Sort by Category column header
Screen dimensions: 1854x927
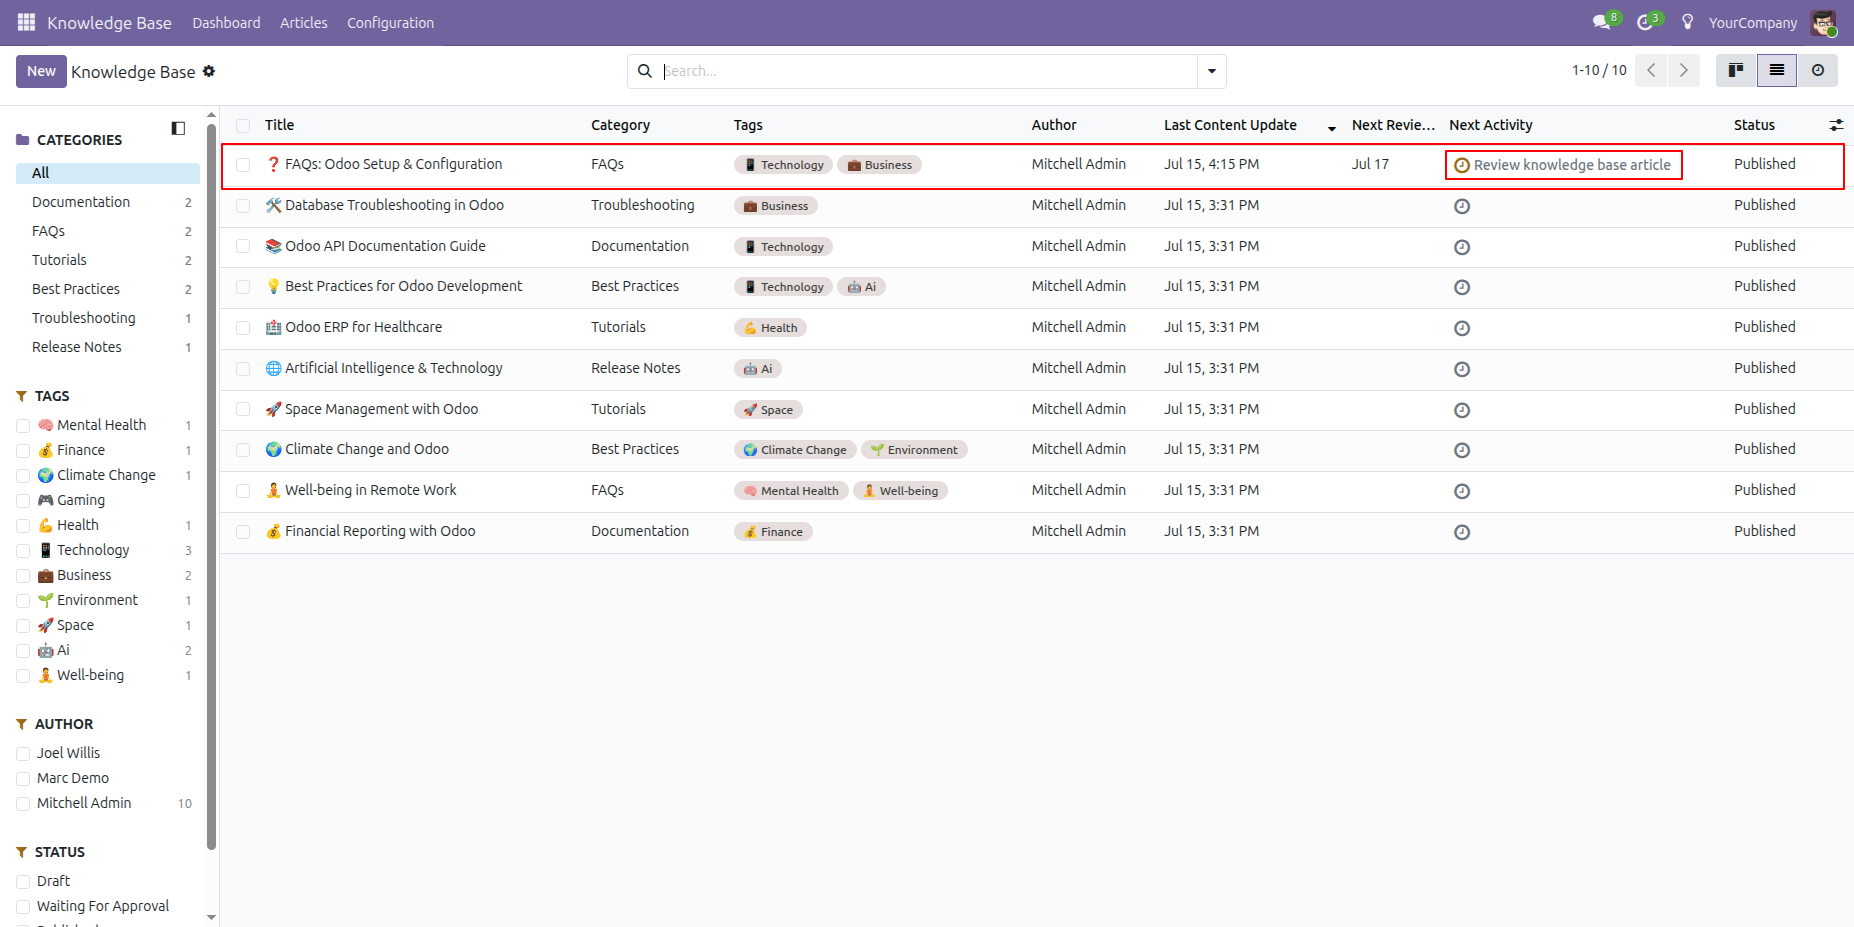(620, 125)
